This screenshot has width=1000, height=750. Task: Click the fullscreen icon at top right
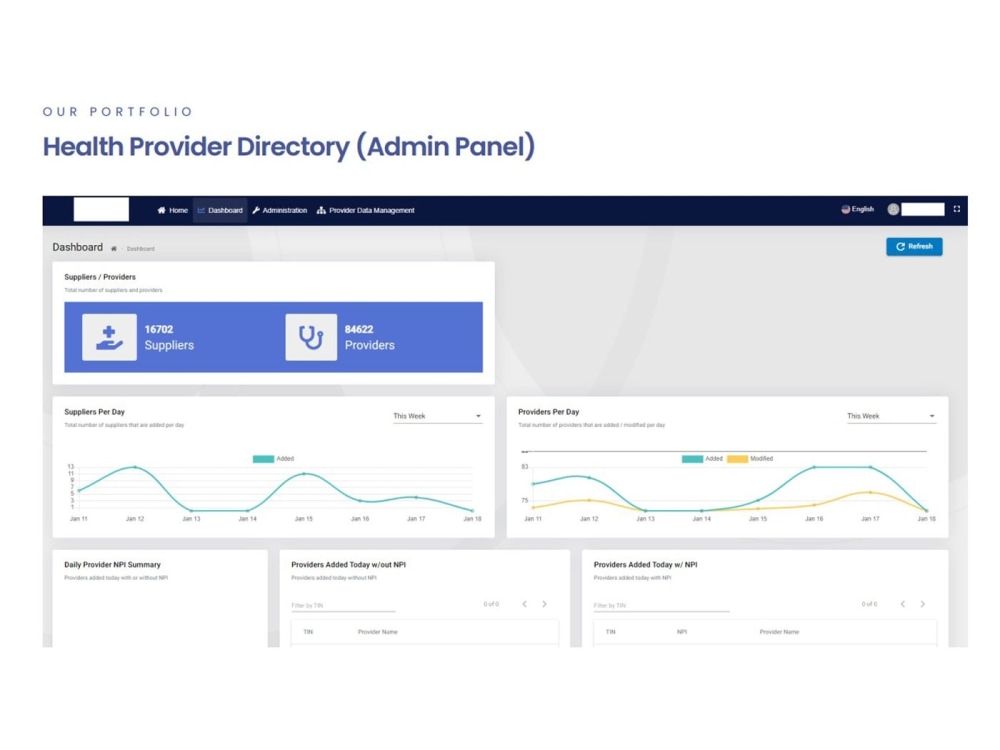click(x=957, y=209)
